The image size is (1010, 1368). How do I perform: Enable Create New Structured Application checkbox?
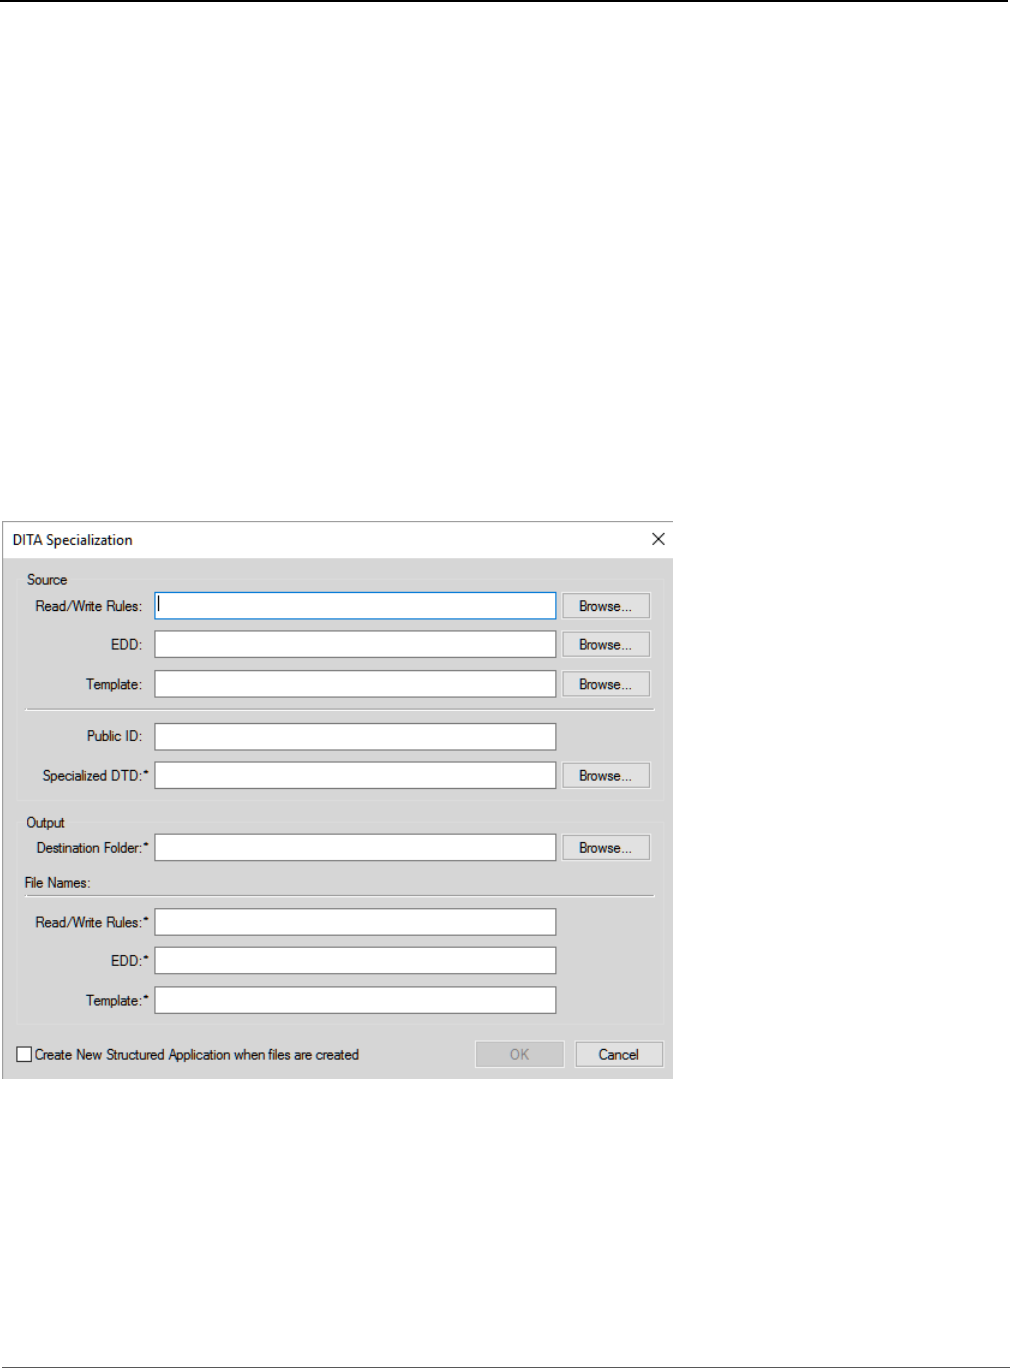(x=24, y=1055)
